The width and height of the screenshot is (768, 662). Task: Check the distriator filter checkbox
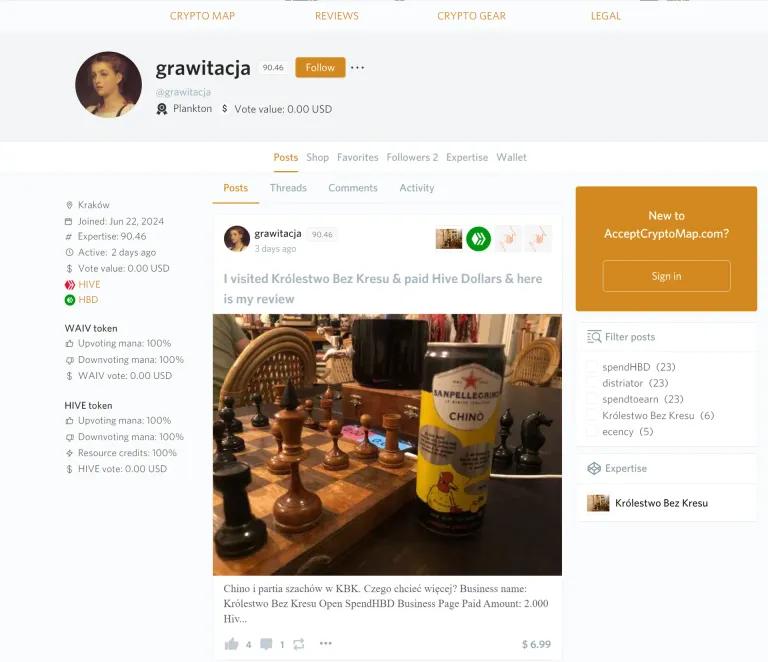click(592, 383)
